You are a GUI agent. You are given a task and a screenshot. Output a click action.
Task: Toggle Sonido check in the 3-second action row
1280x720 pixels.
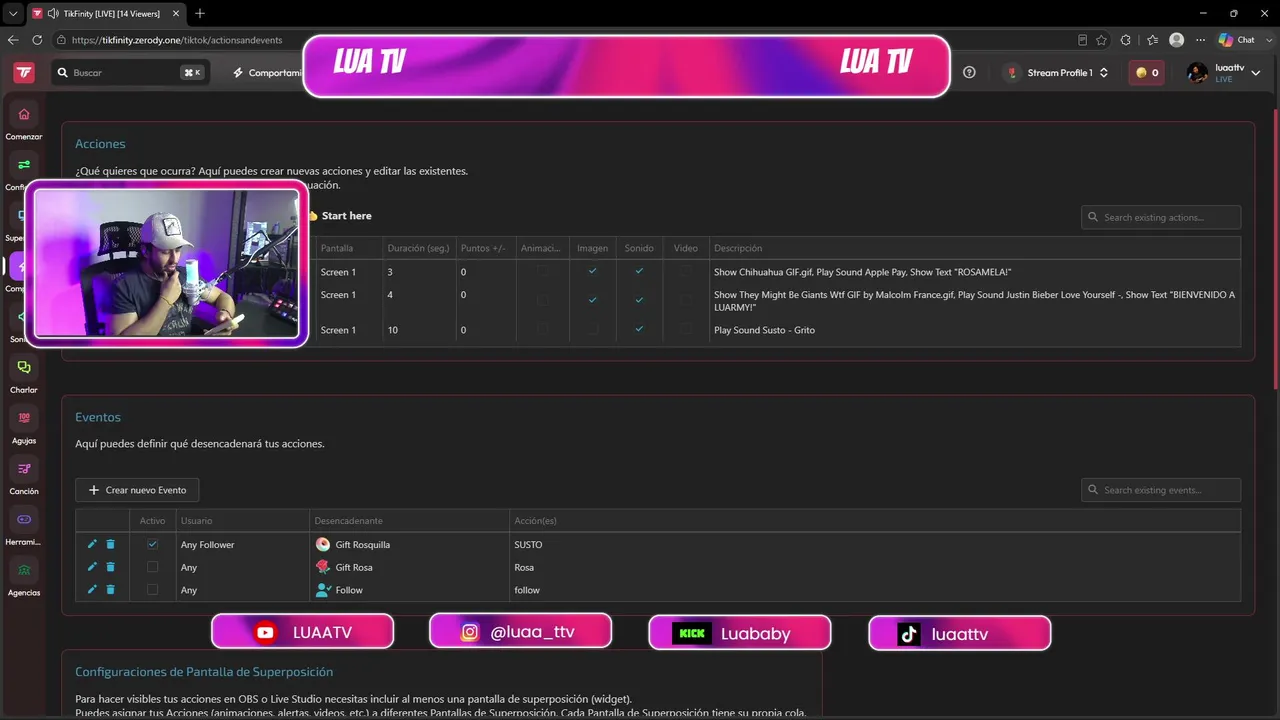(639, 271)
